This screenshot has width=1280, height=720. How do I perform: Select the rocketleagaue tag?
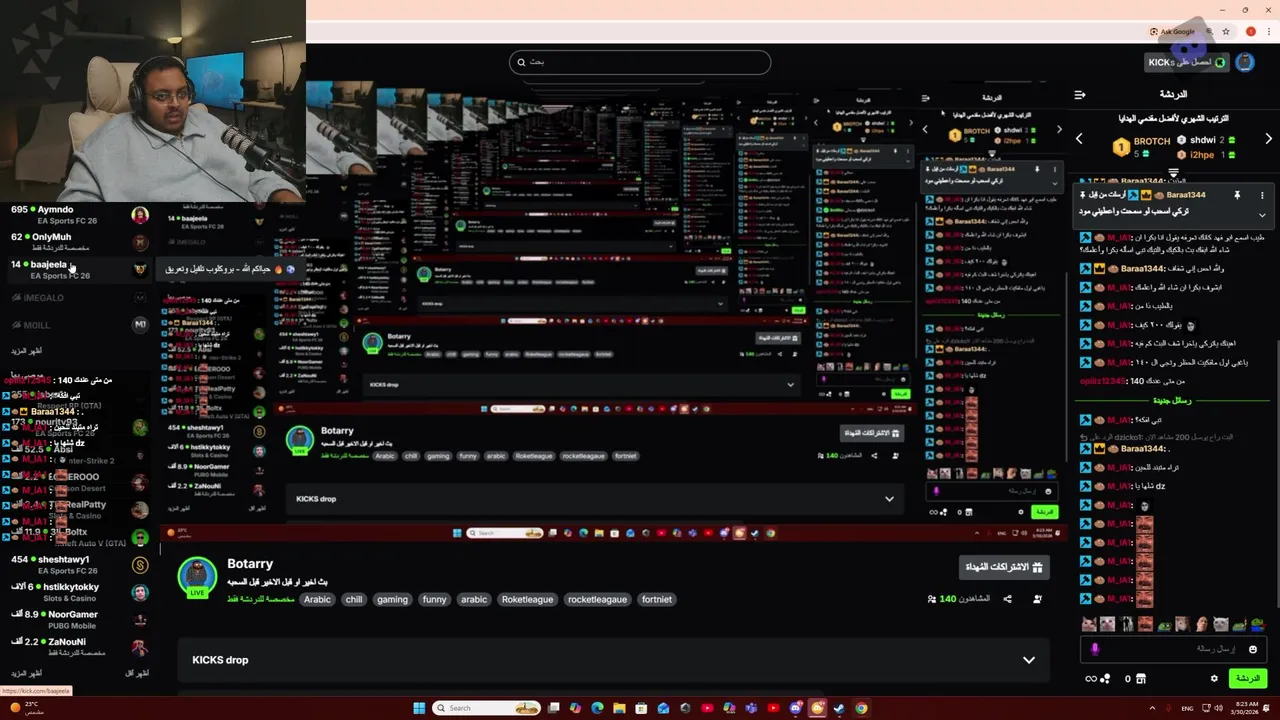597,600
